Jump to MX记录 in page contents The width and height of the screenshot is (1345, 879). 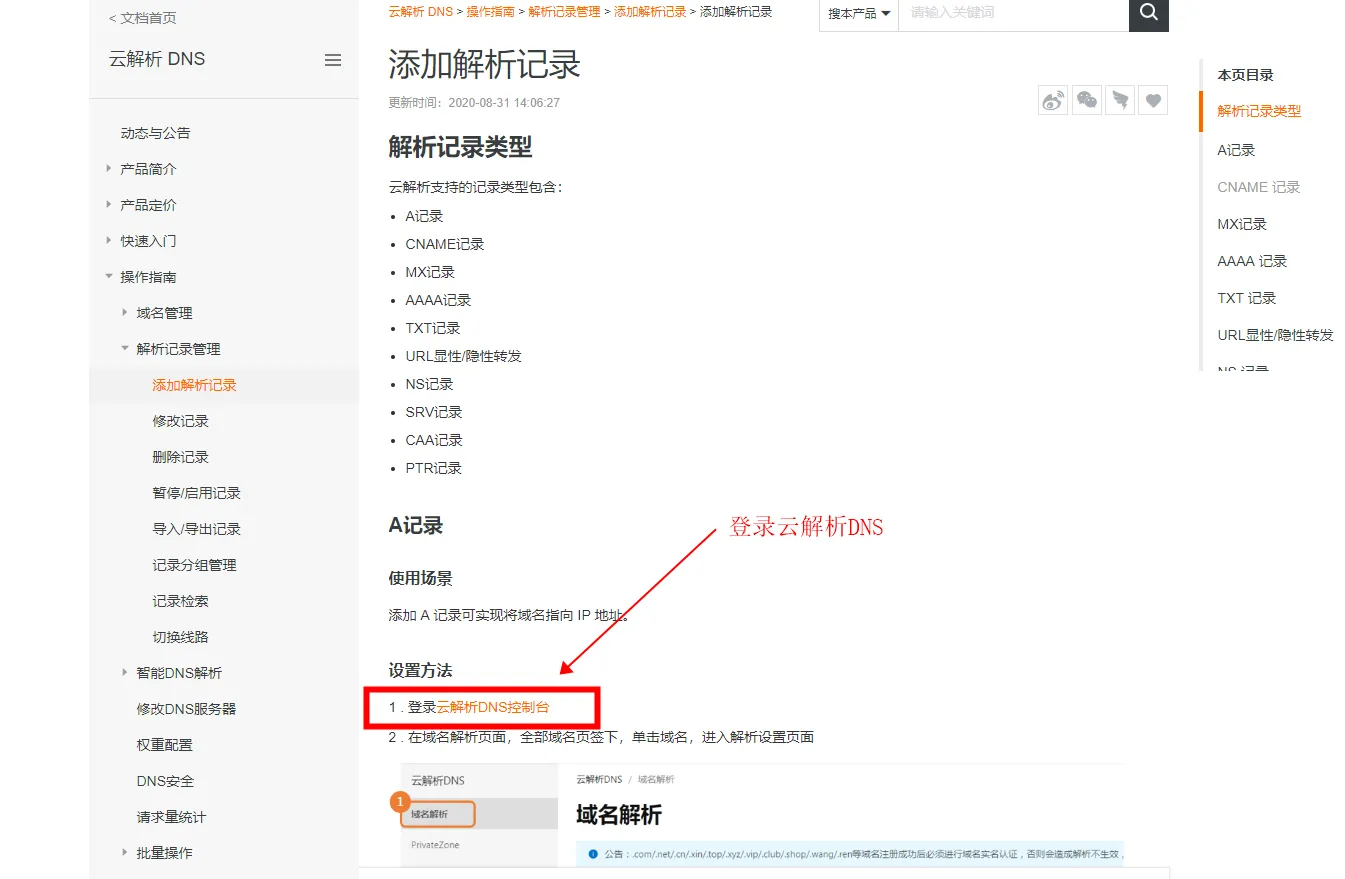click(x=1242, y=224)
